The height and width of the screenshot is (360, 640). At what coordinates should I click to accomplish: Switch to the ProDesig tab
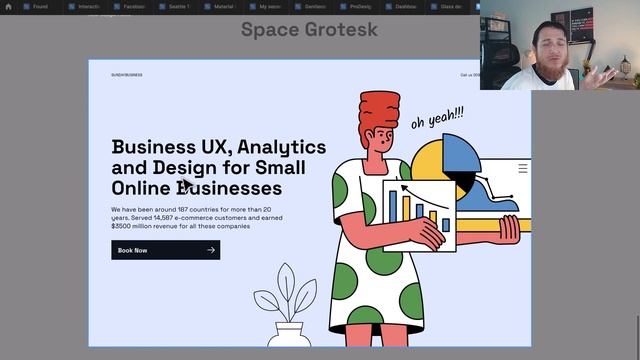coord(356,7)
